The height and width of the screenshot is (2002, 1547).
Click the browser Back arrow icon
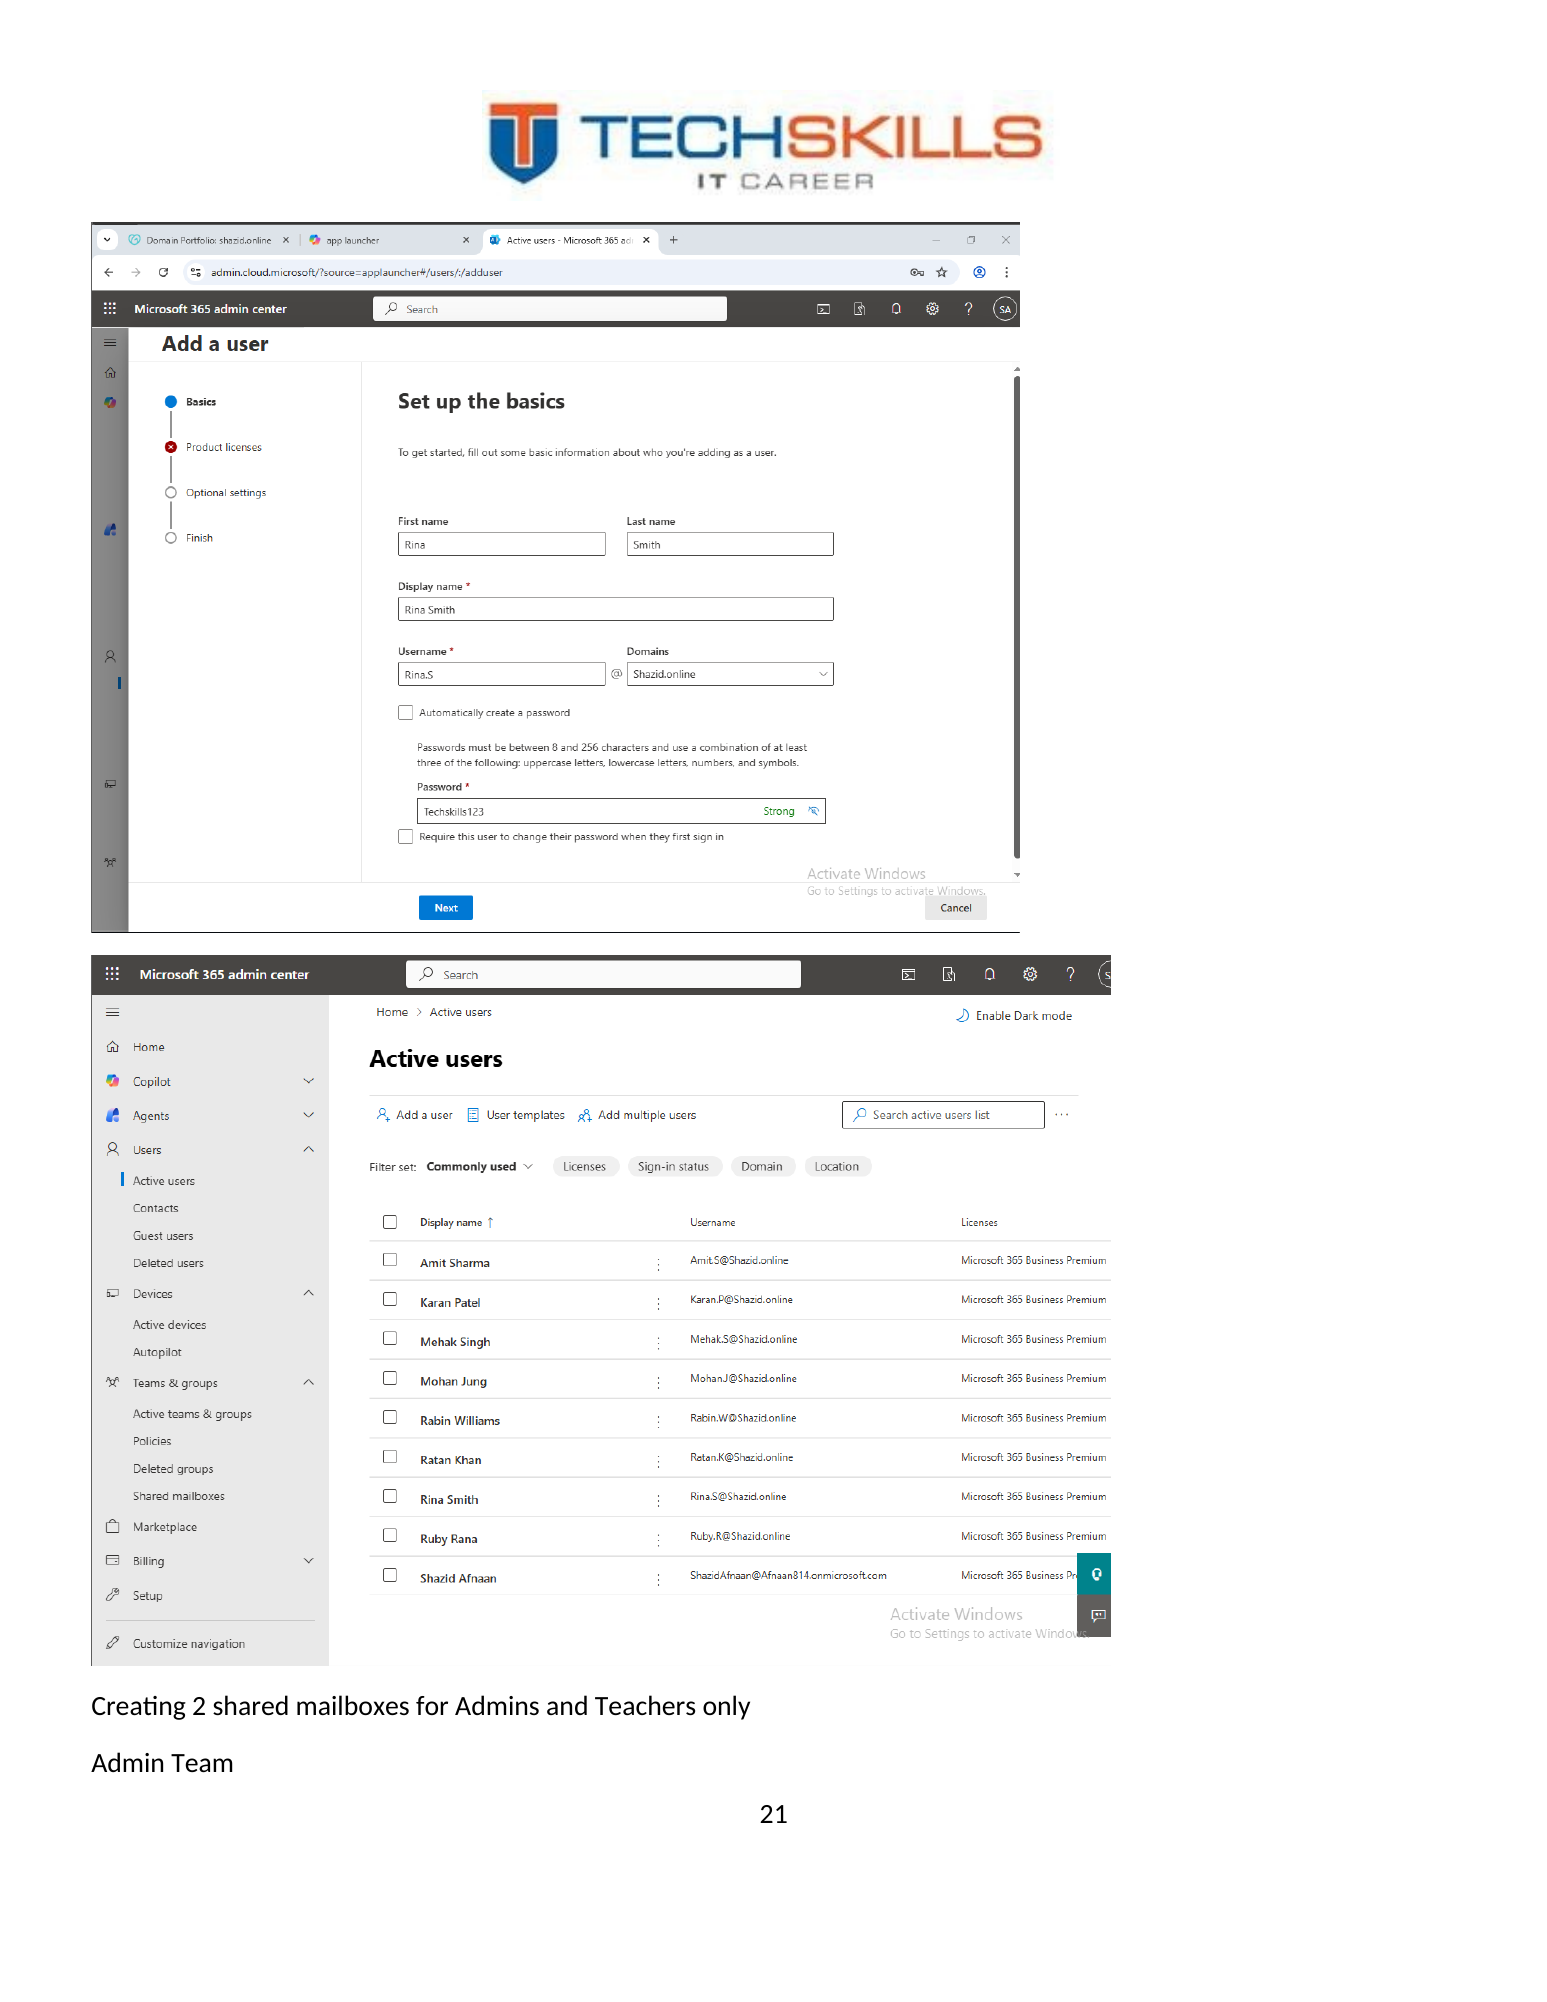(x=109, y=272)
